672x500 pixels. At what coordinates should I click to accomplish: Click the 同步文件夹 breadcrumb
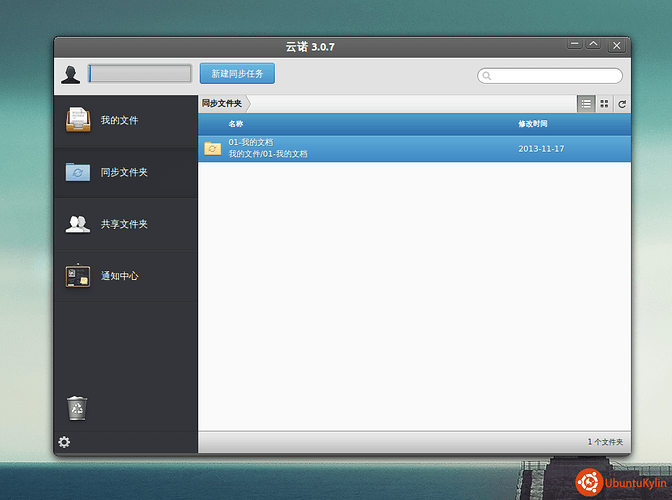[222, 103]
